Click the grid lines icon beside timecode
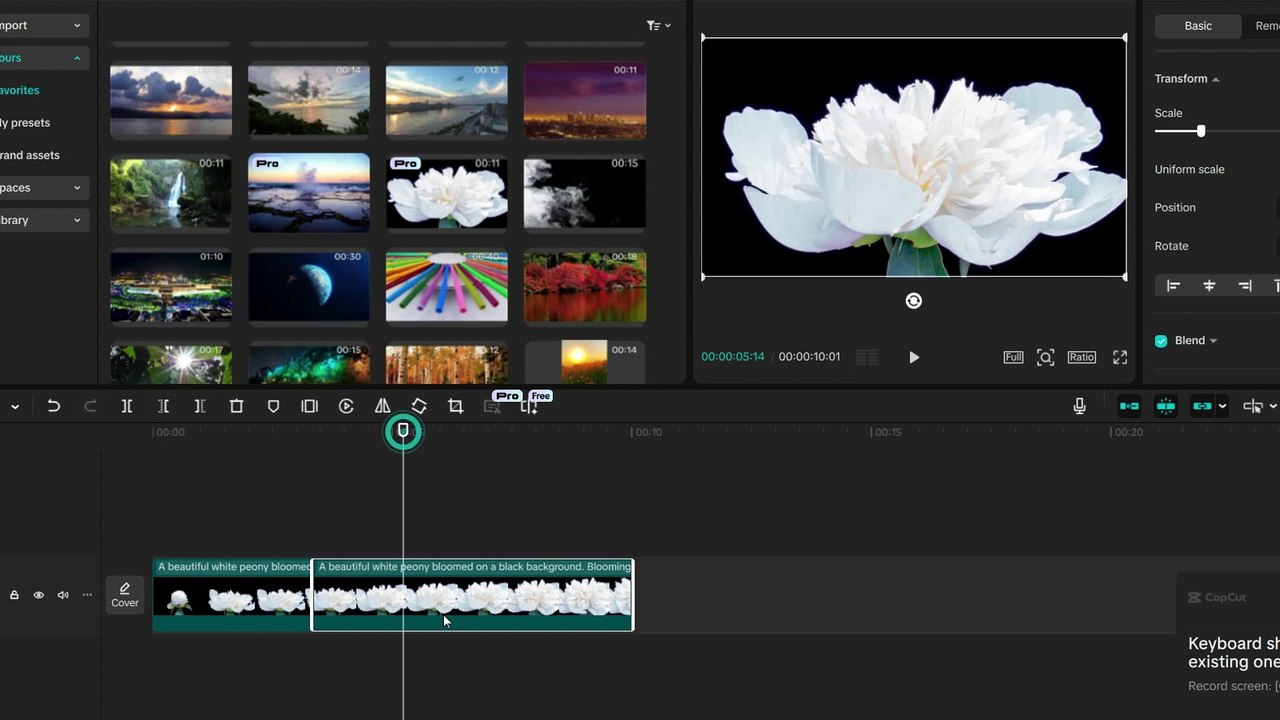1280x720 pixels. click(x=867, y=357)
